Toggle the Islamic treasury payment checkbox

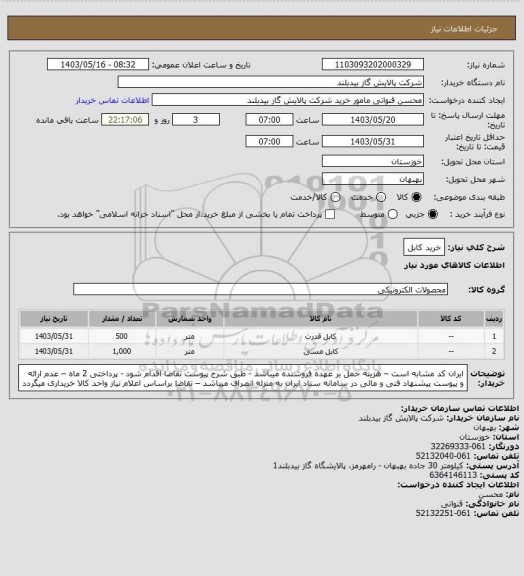(x=330, y=214)
